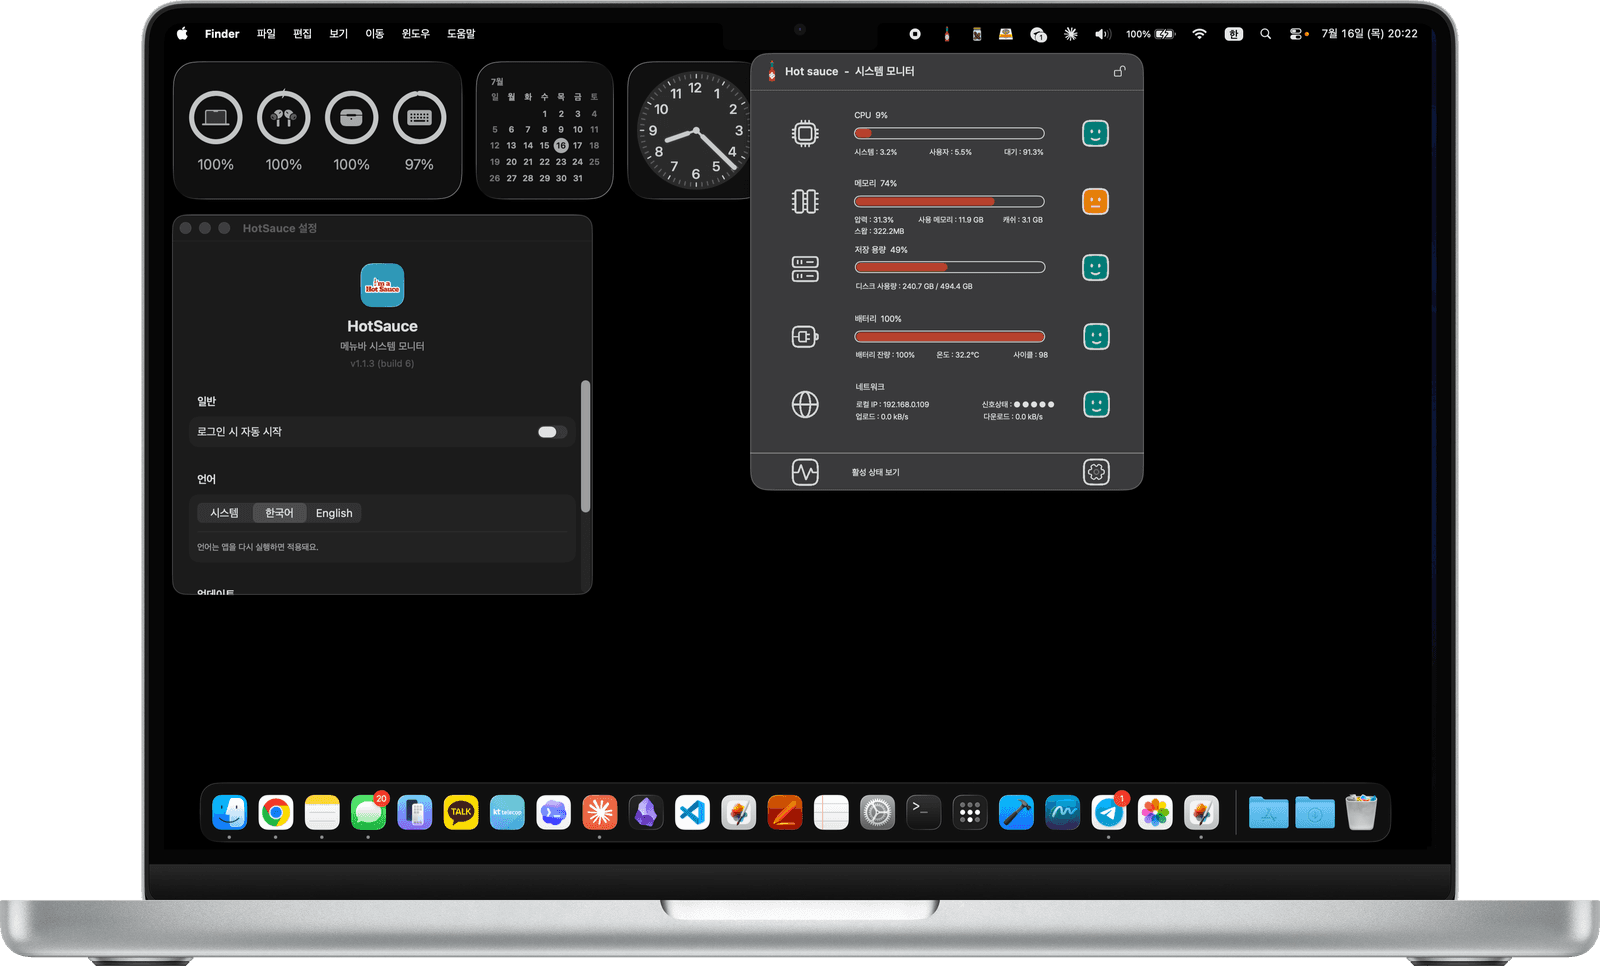This screenshot has height=966, width=1600.
Task: Click the orange memory status face icon
Action: (x=1096, y=201)
